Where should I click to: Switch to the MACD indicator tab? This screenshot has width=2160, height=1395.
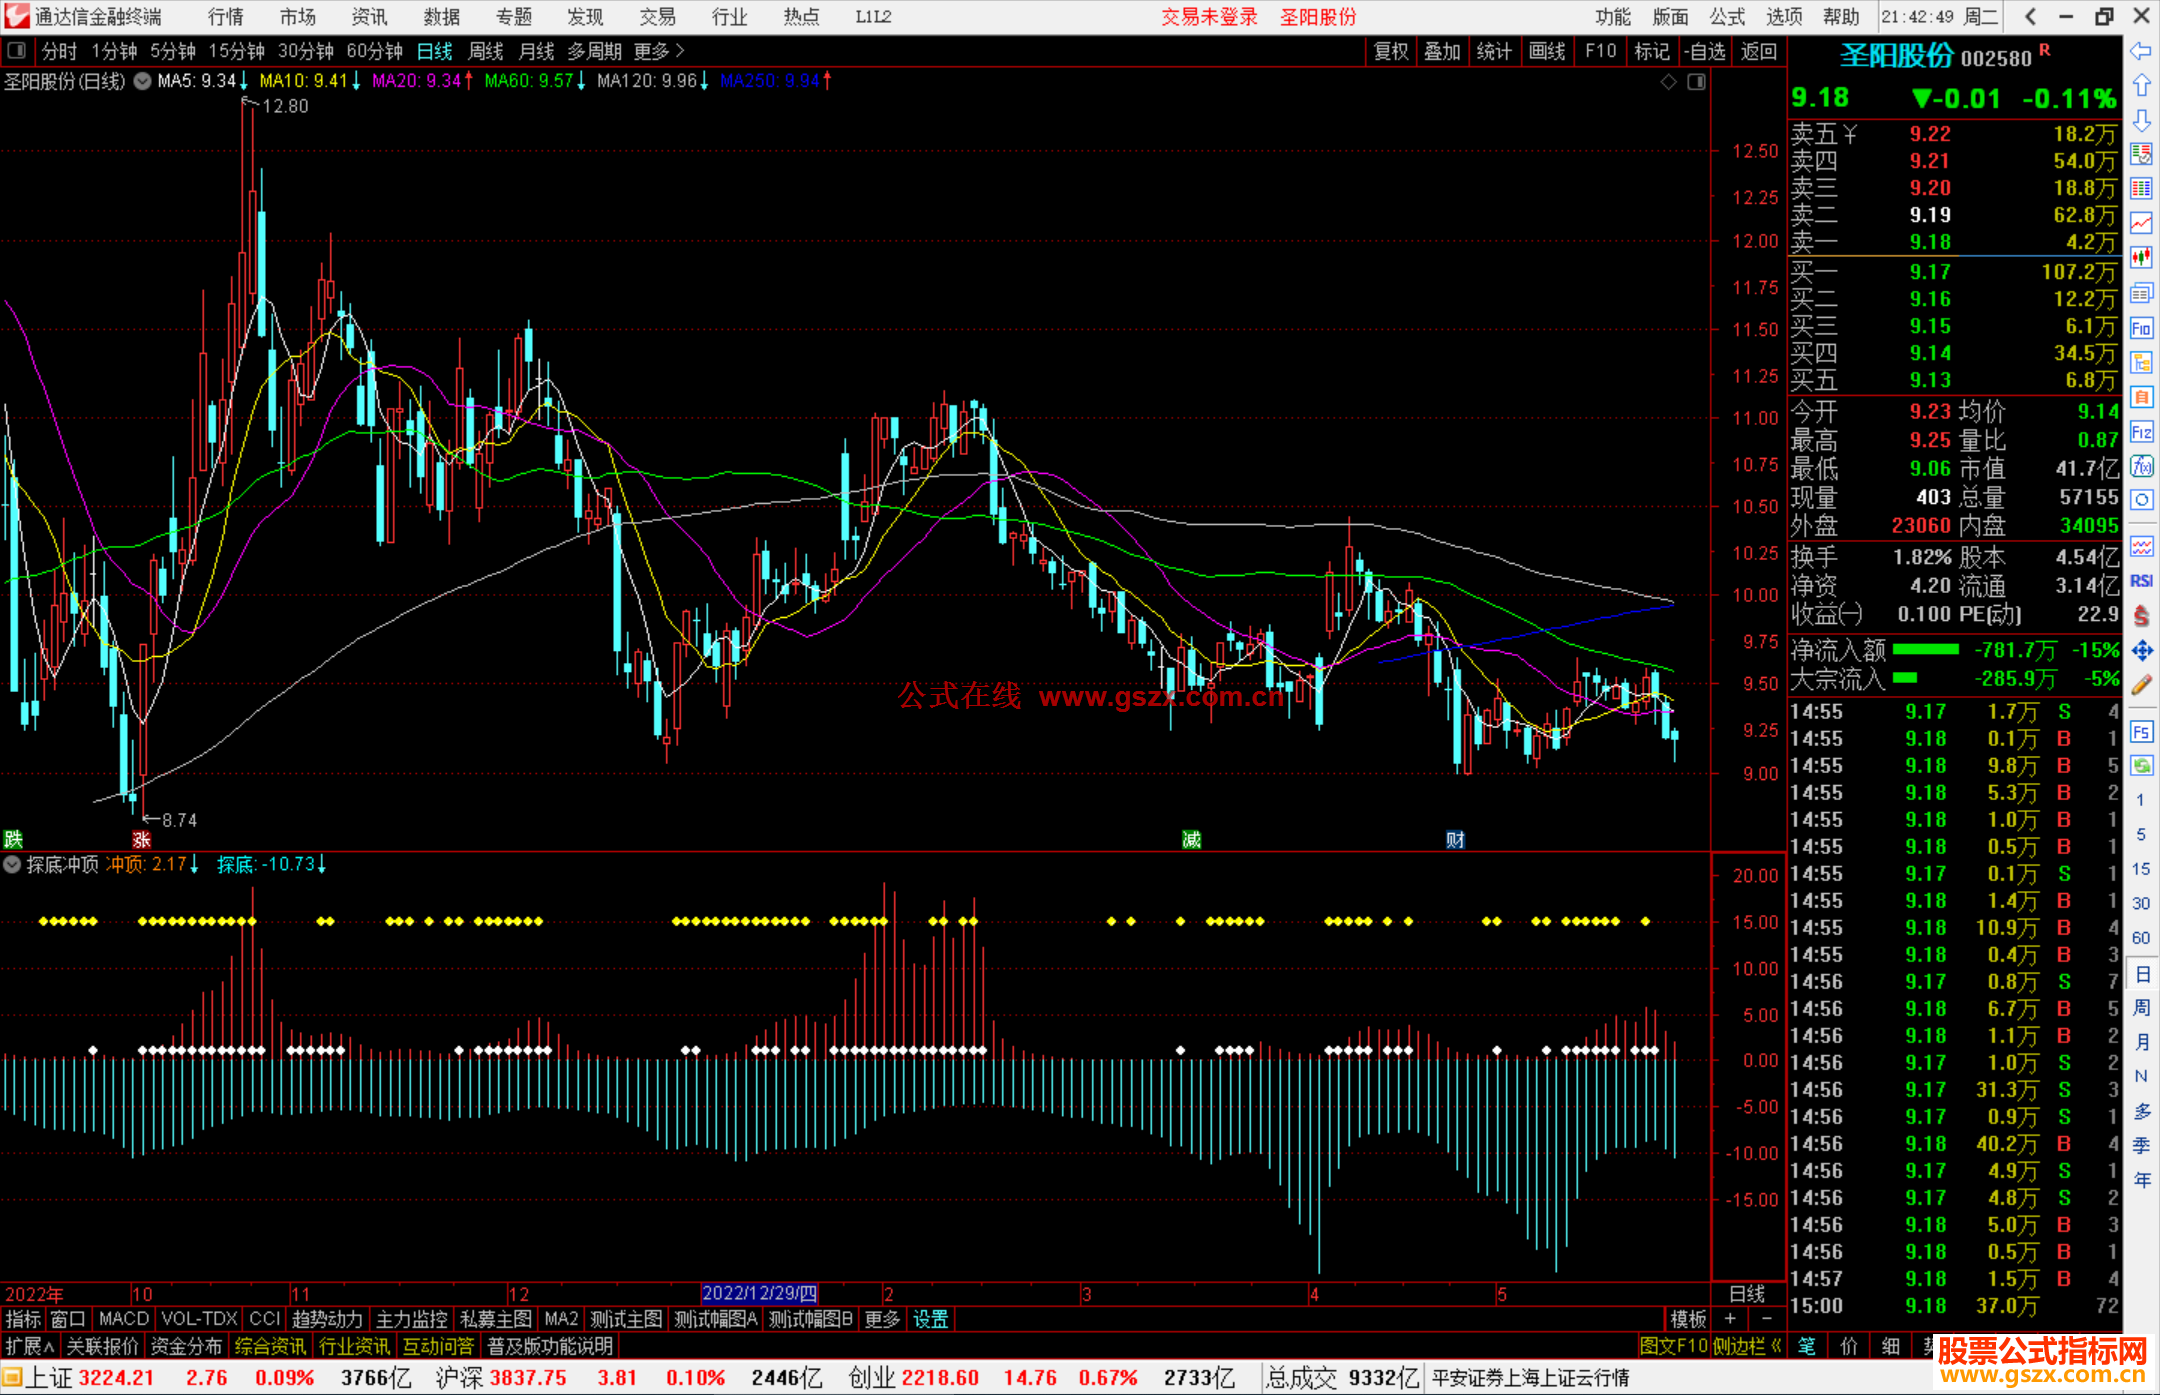123,1319
